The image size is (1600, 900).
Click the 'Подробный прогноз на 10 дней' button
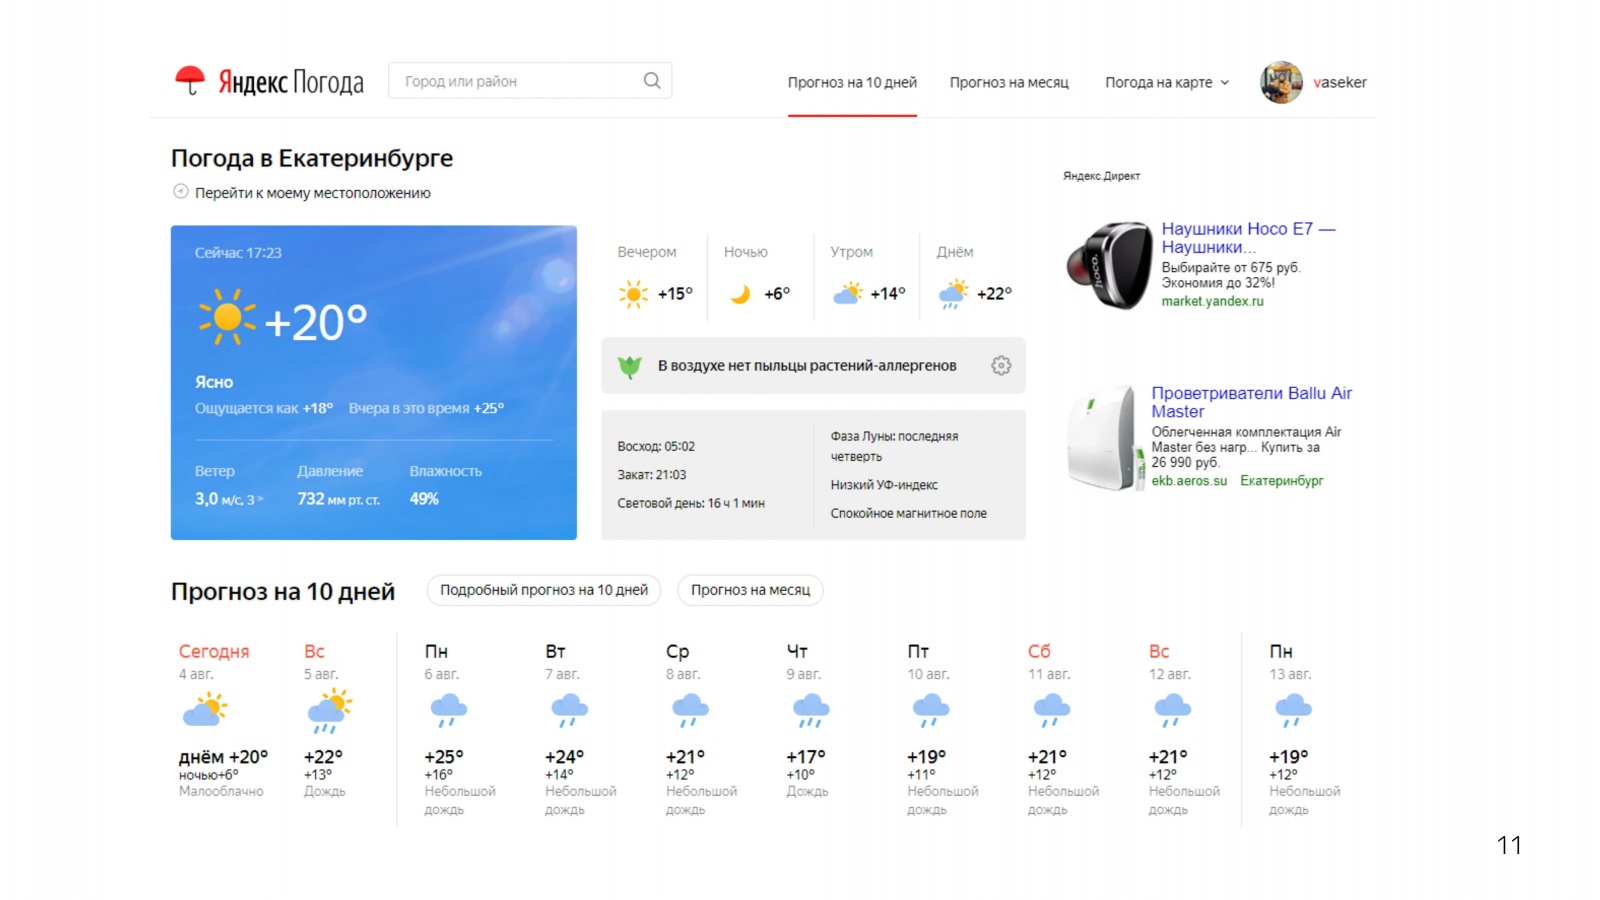pyautogui.click(x=544, y=590)
